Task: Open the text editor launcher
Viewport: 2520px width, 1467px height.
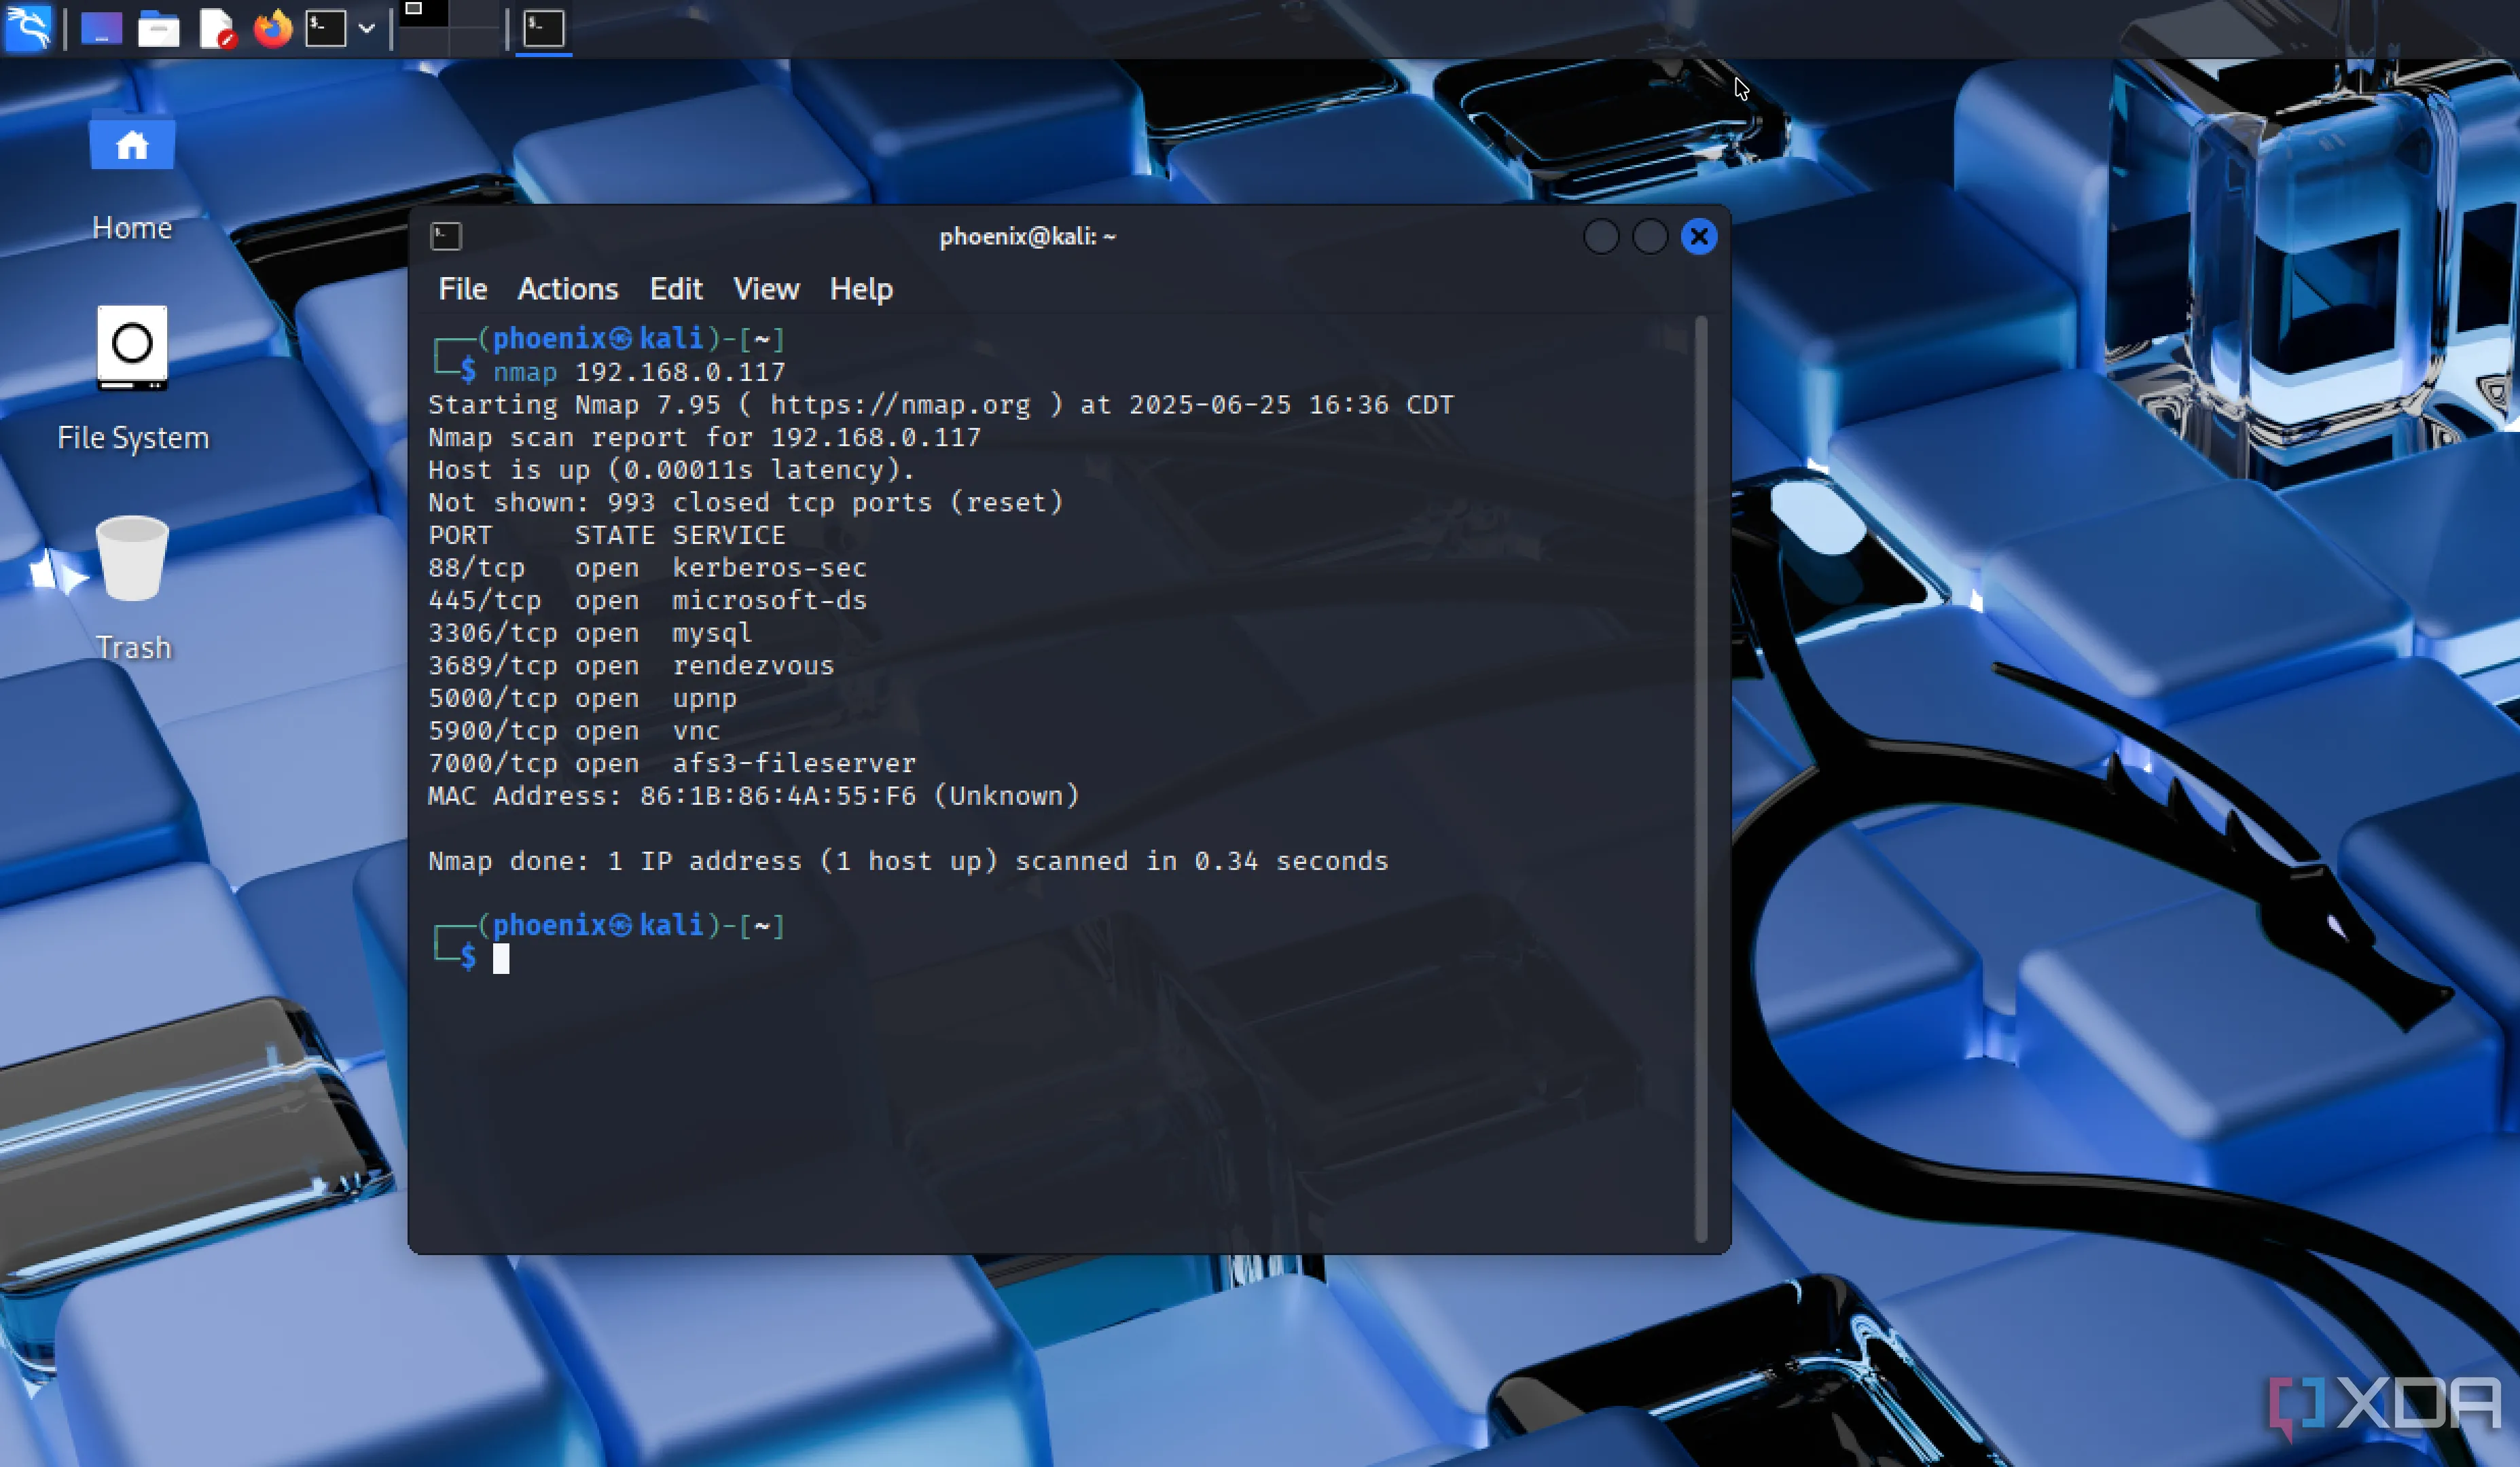Action: coord(216,28)
